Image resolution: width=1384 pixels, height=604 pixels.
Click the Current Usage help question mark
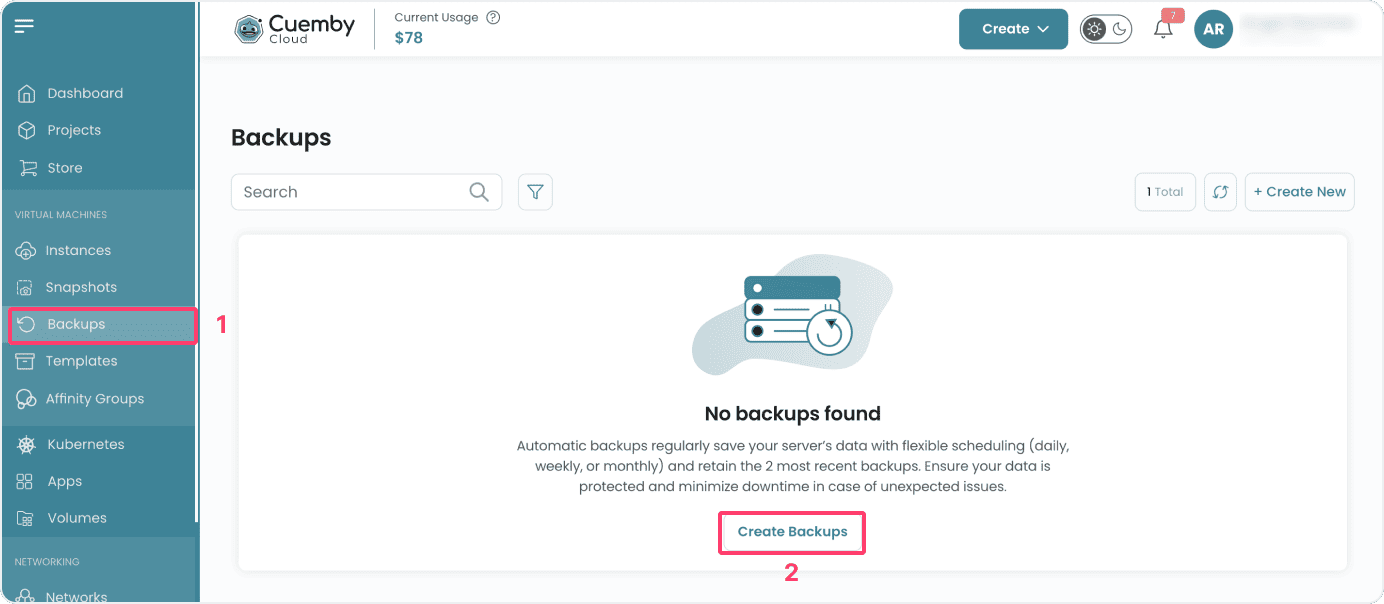492,17
